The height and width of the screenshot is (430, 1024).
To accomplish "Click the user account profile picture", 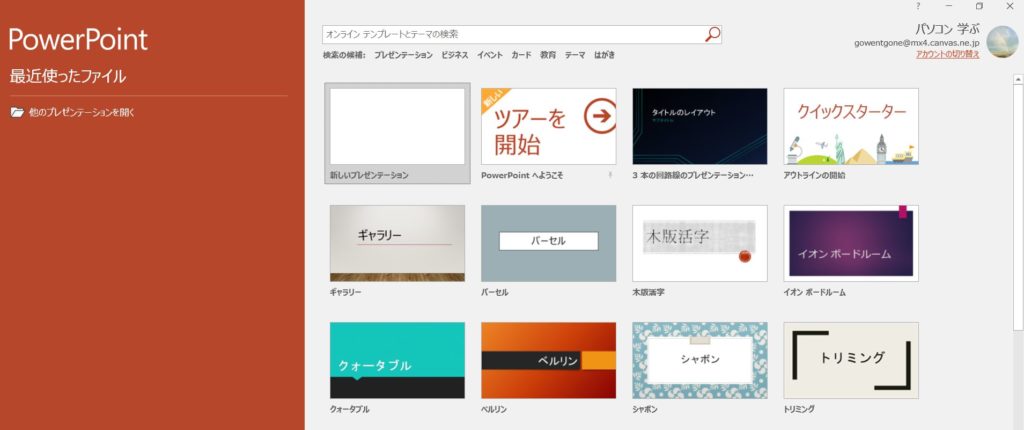I will point(1002,42).
